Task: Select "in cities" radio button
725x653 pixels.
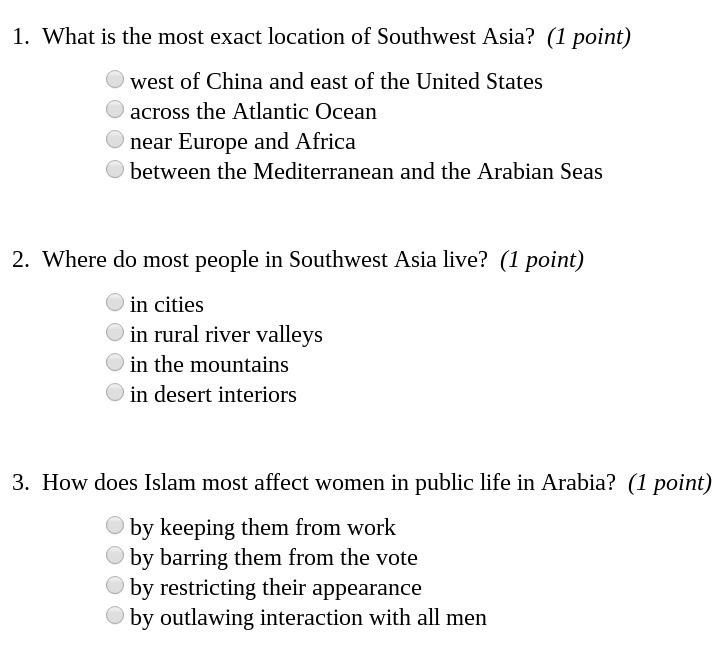Action: (x=115, y=302)
